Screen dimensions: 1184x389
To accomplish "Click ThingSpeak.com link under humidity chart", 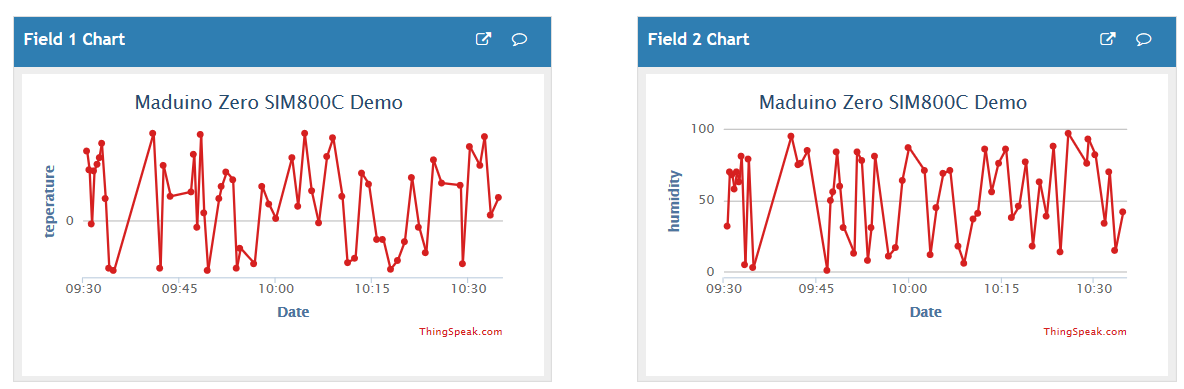I will pyautogui.click(x=1085, y=332).
